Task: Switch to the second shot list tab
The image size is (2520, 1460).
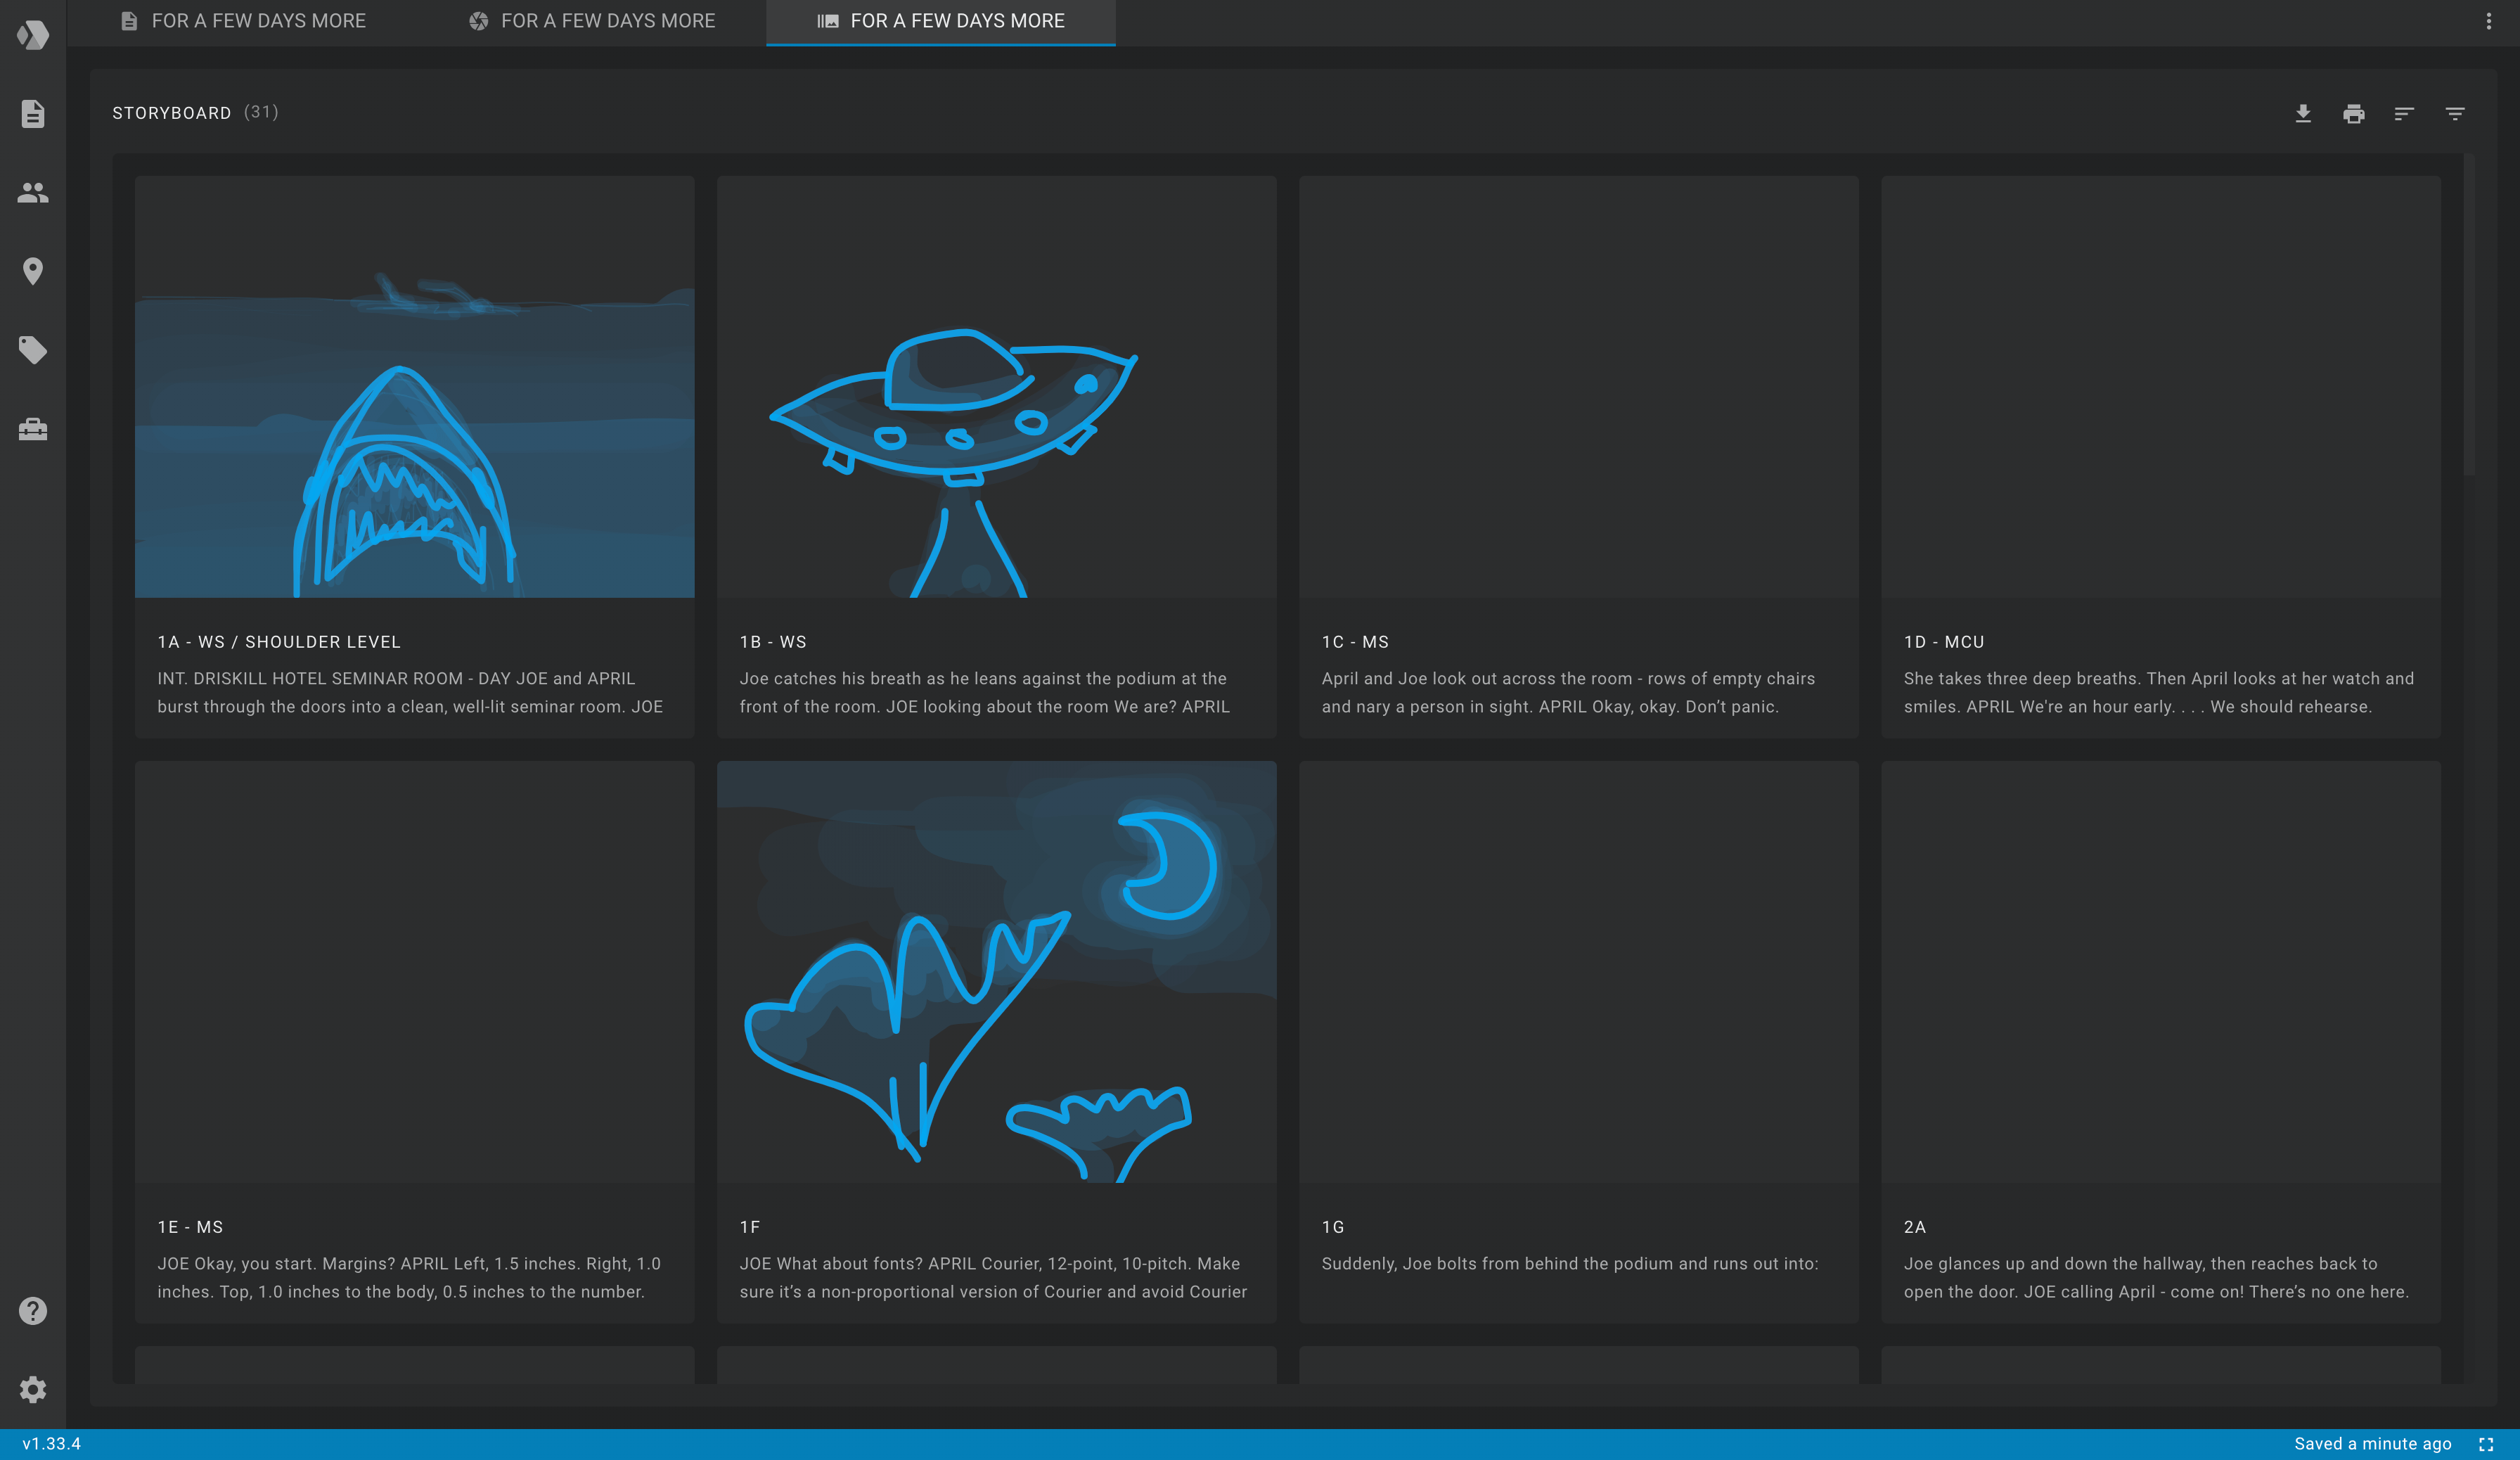Action: click(x=592, y=21)
